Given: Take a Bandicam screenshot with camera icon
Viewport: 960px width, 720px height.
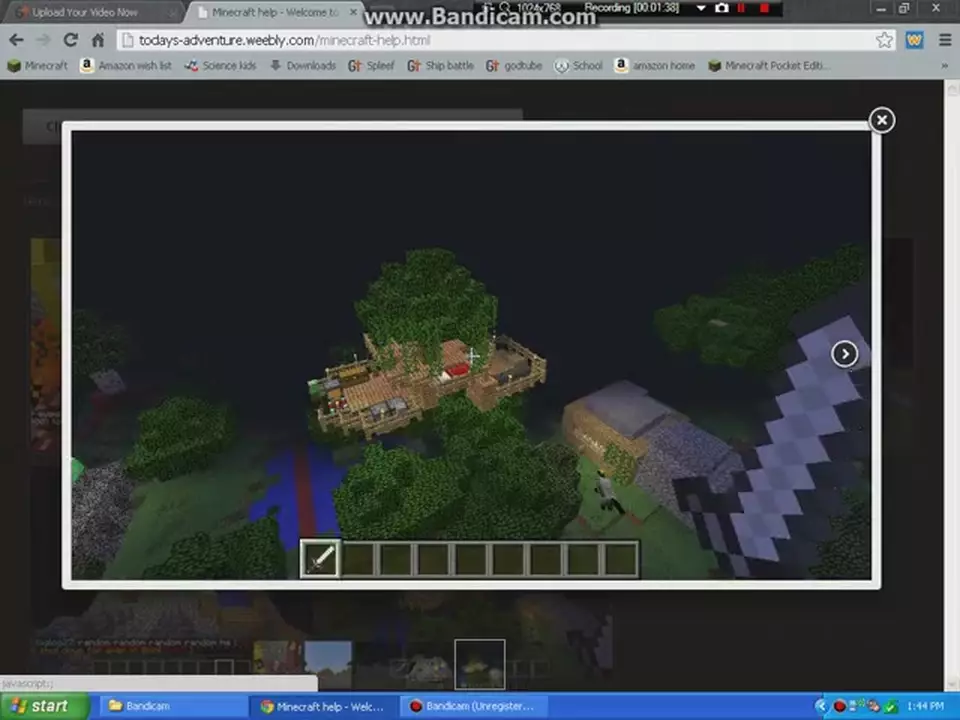Looking at the screenshot, I should point(722,8).
